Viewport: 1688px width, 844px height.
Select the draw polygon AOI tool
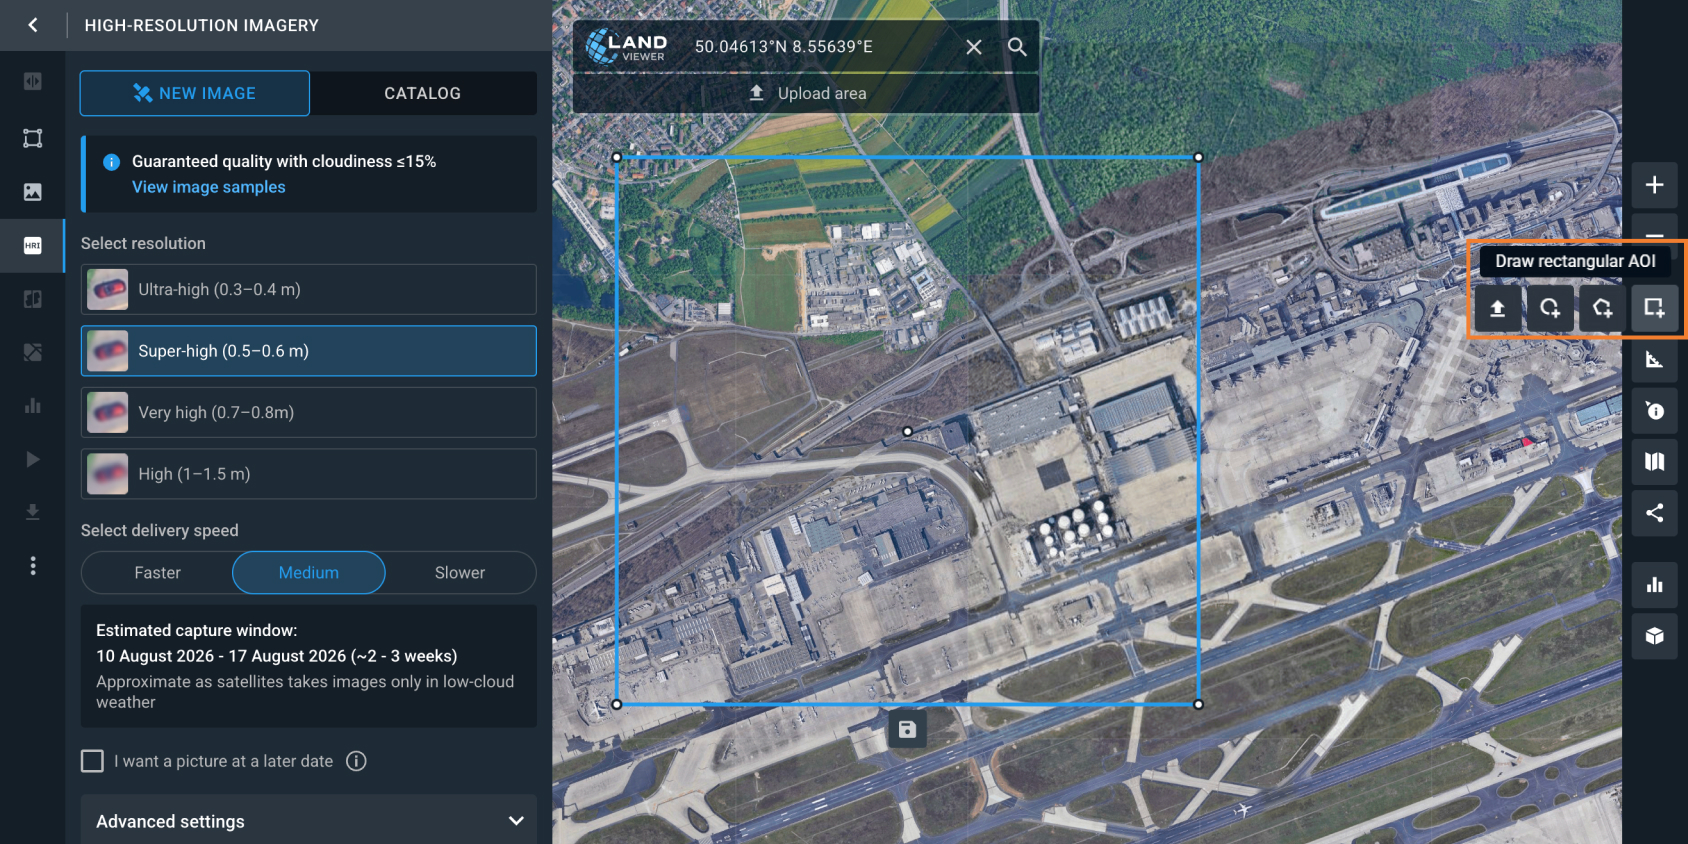1602,308
